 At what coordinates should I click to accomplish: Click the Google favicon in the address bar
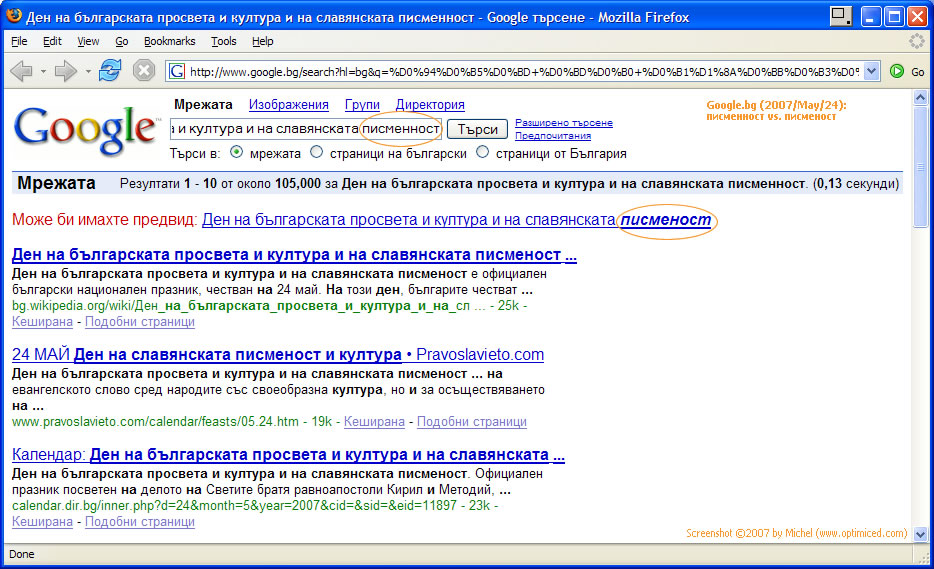[x=177, y=71]
